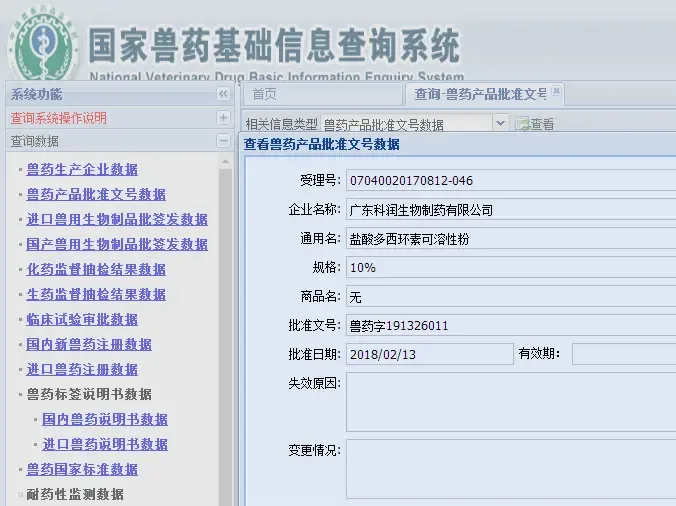Viewport: 676px width, 506px height.
Task: Click the 查看兽药产品批准文号数据 dialog title
Action: pos(322,144)
